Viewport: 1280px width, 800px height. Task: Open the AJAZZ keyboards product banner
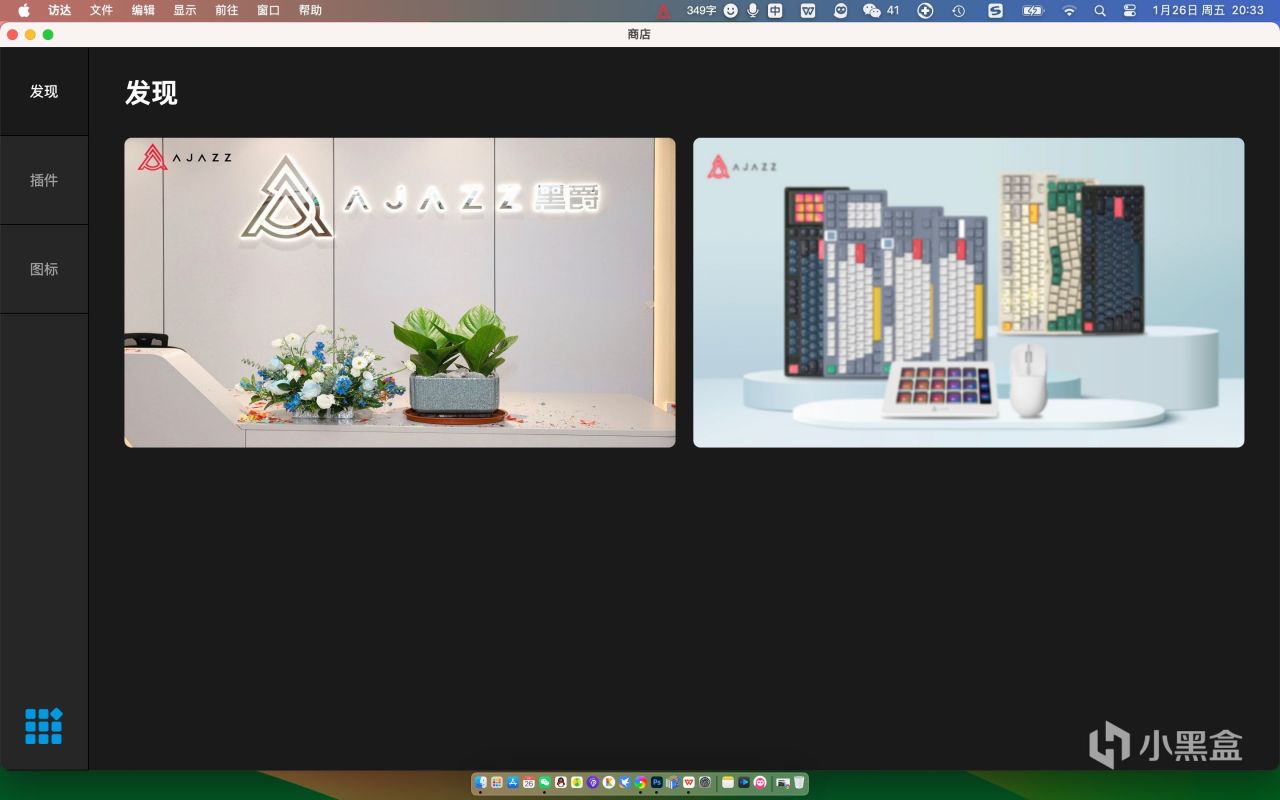point(969,292)
